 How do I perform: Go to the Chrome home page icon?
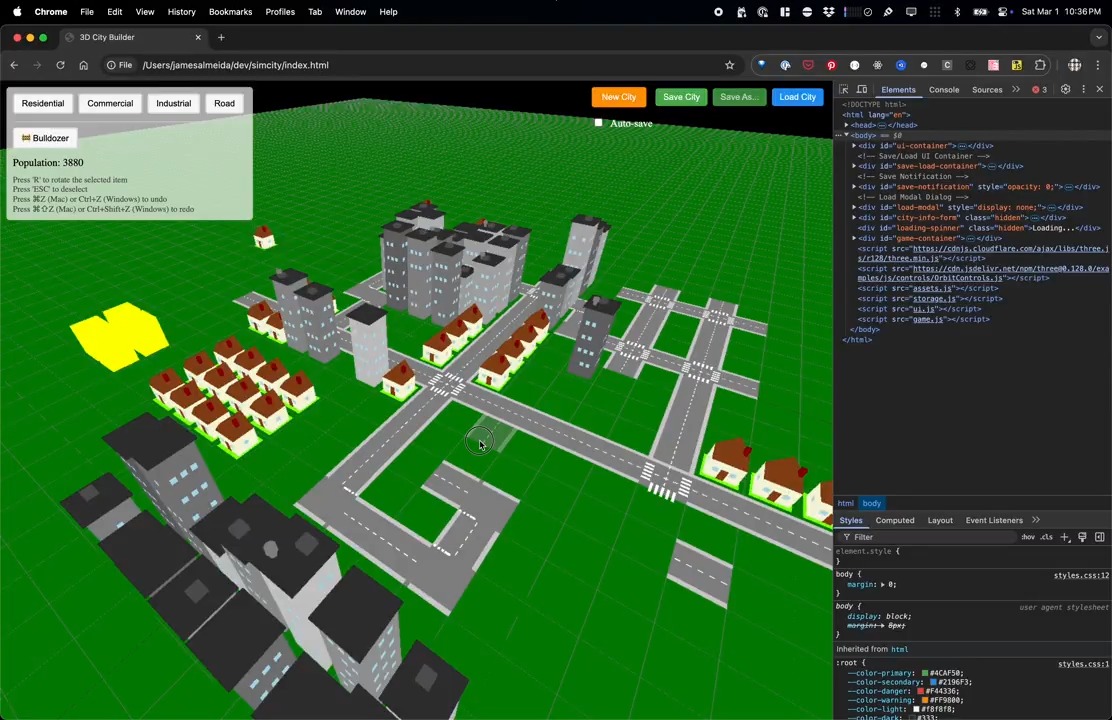tap(84, 65)
